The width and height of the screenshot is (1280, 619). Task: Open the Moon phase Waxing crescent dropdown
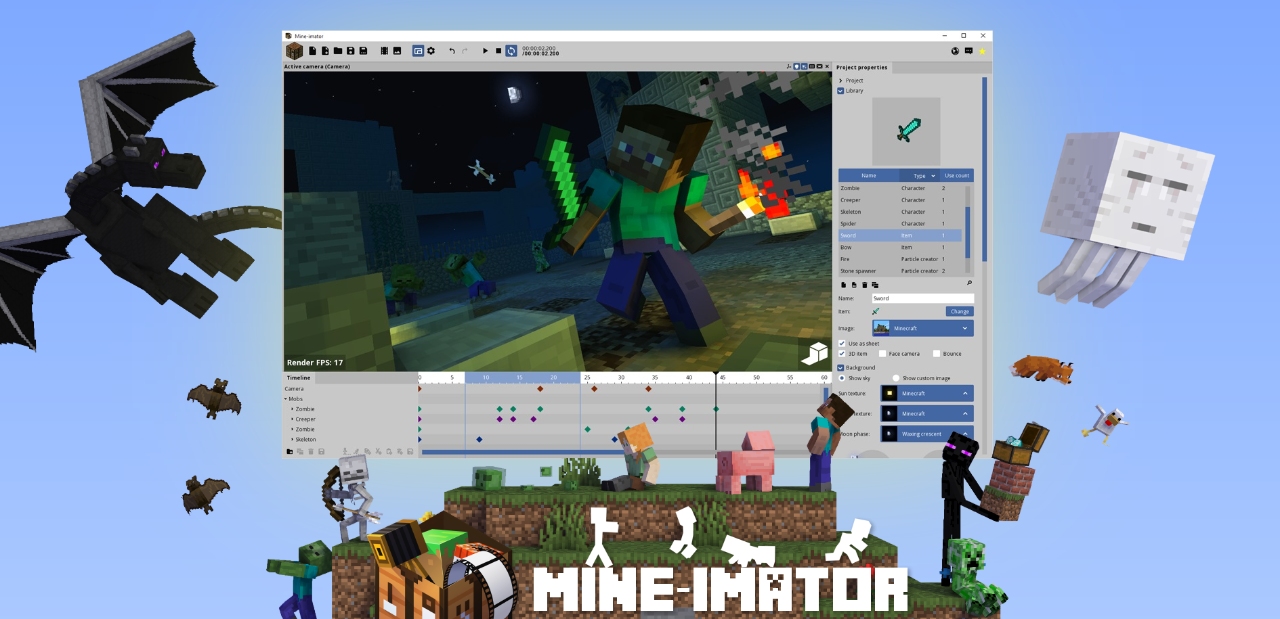(926, 434)
